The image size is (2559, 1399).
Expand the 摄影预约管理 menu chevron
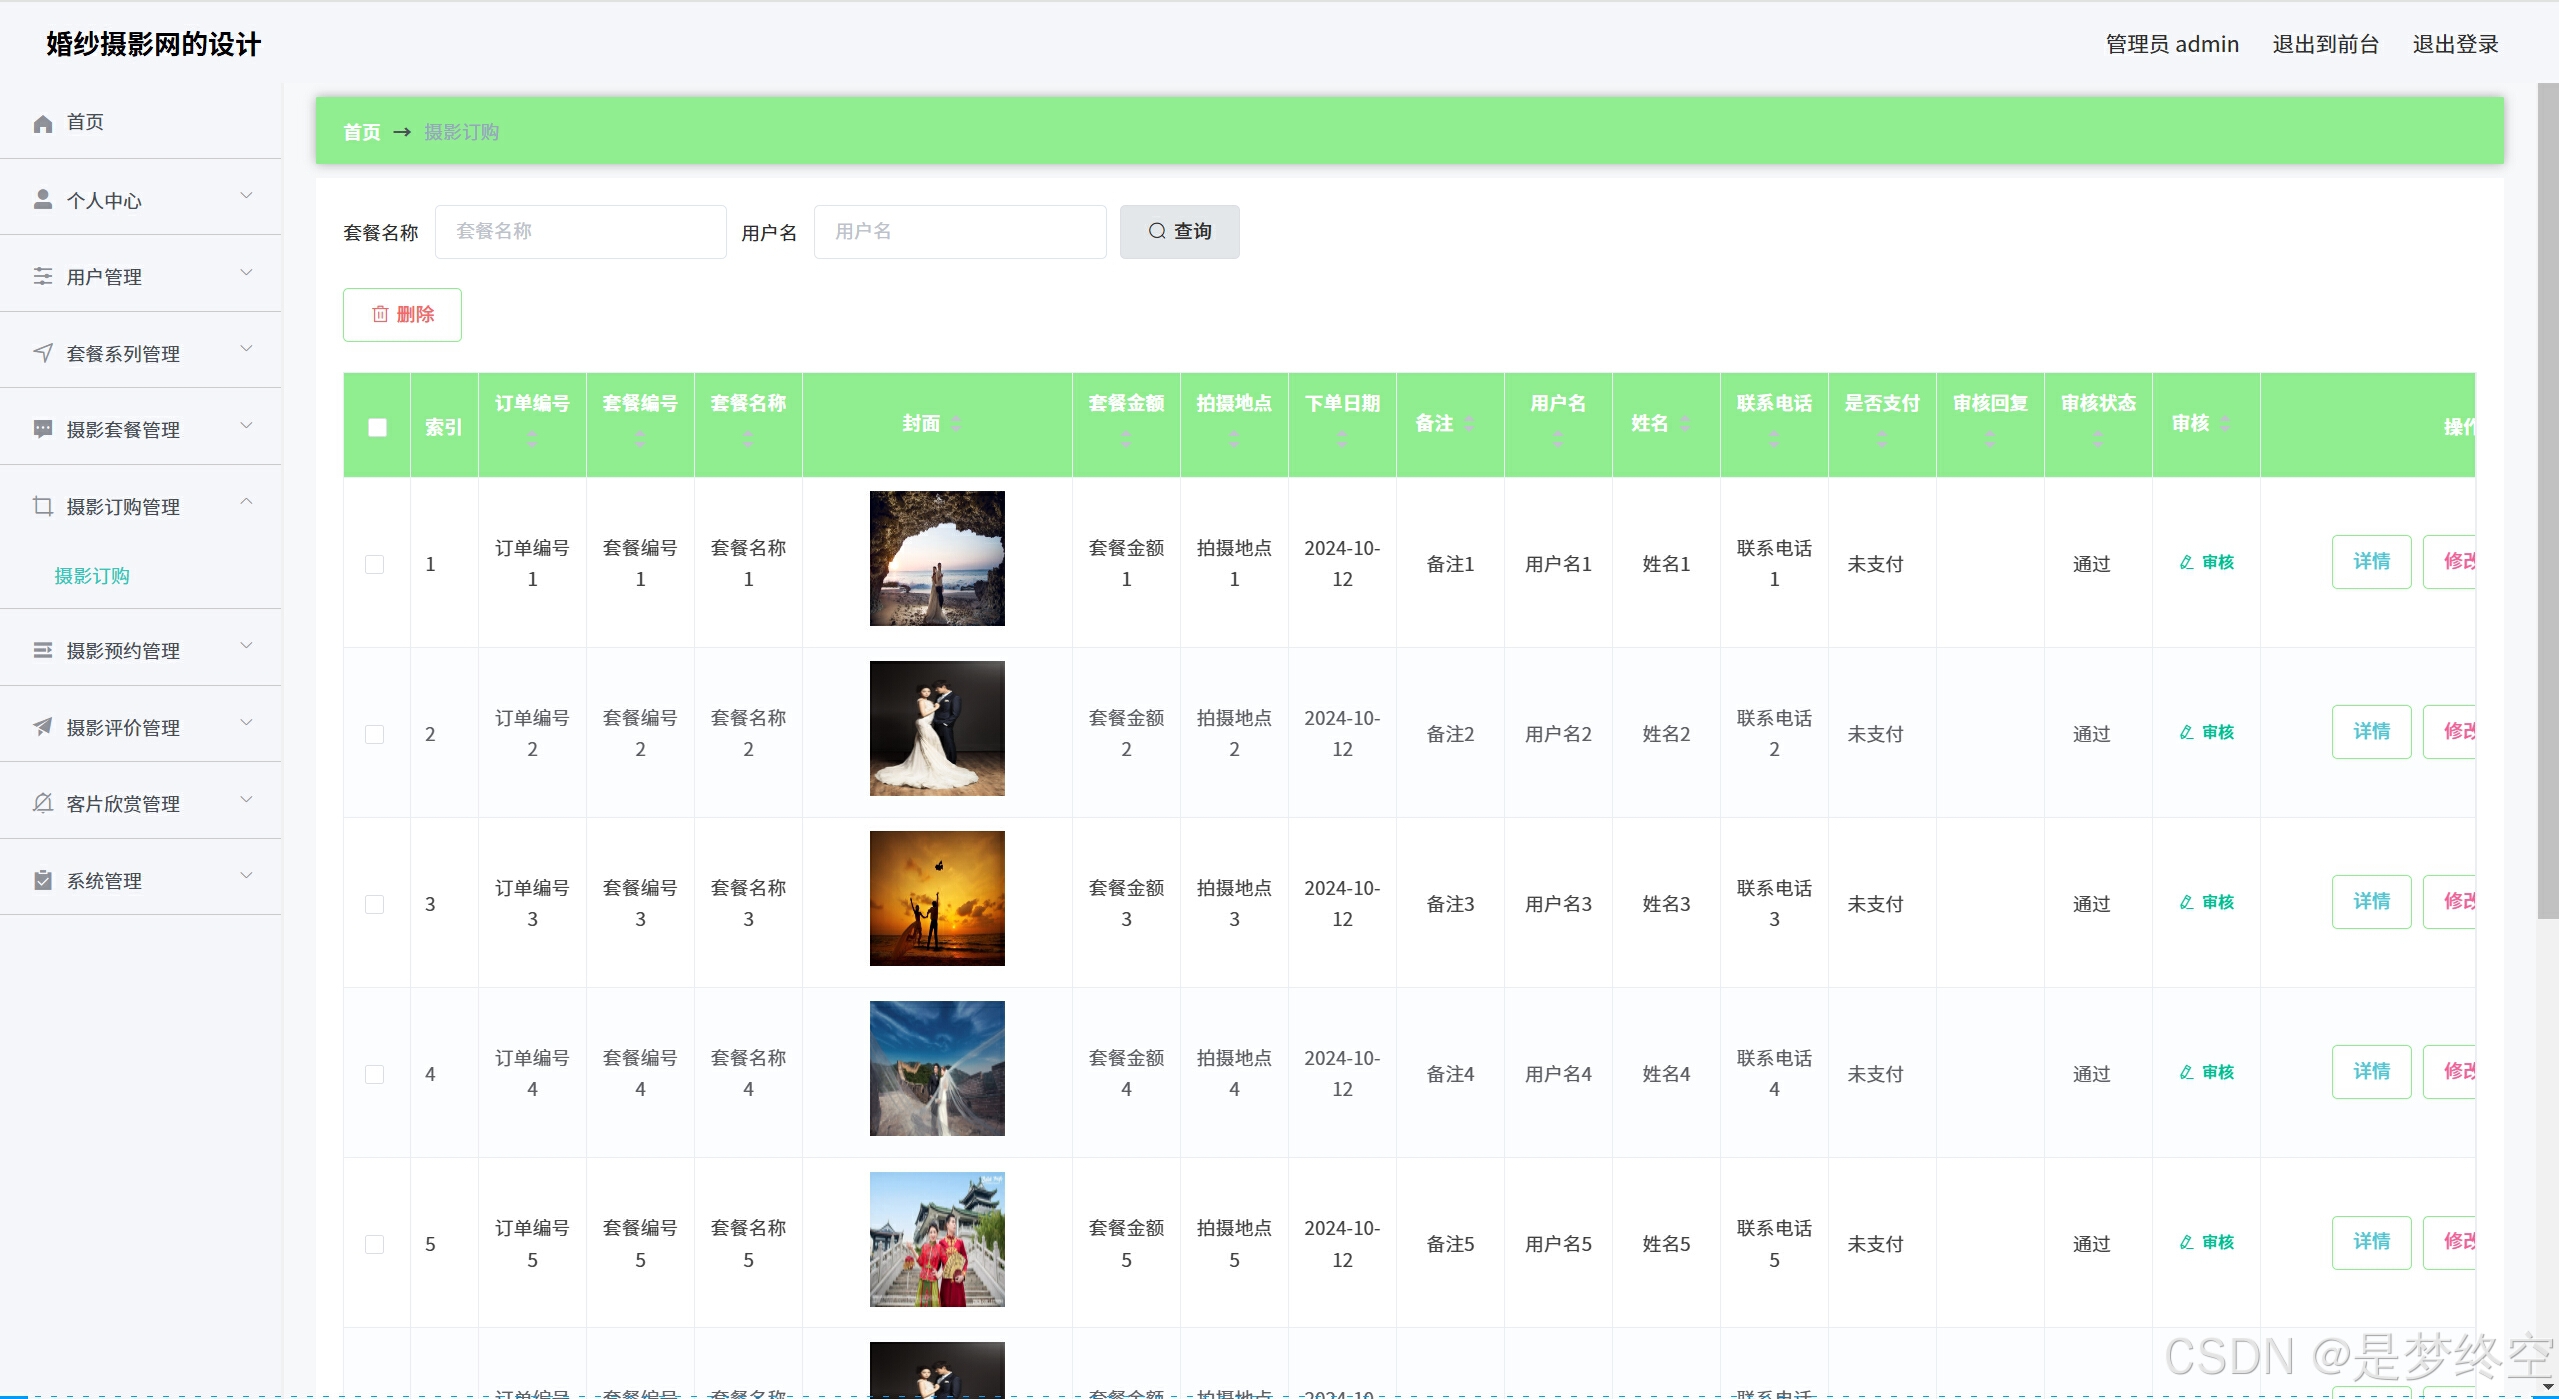(246, 647)
